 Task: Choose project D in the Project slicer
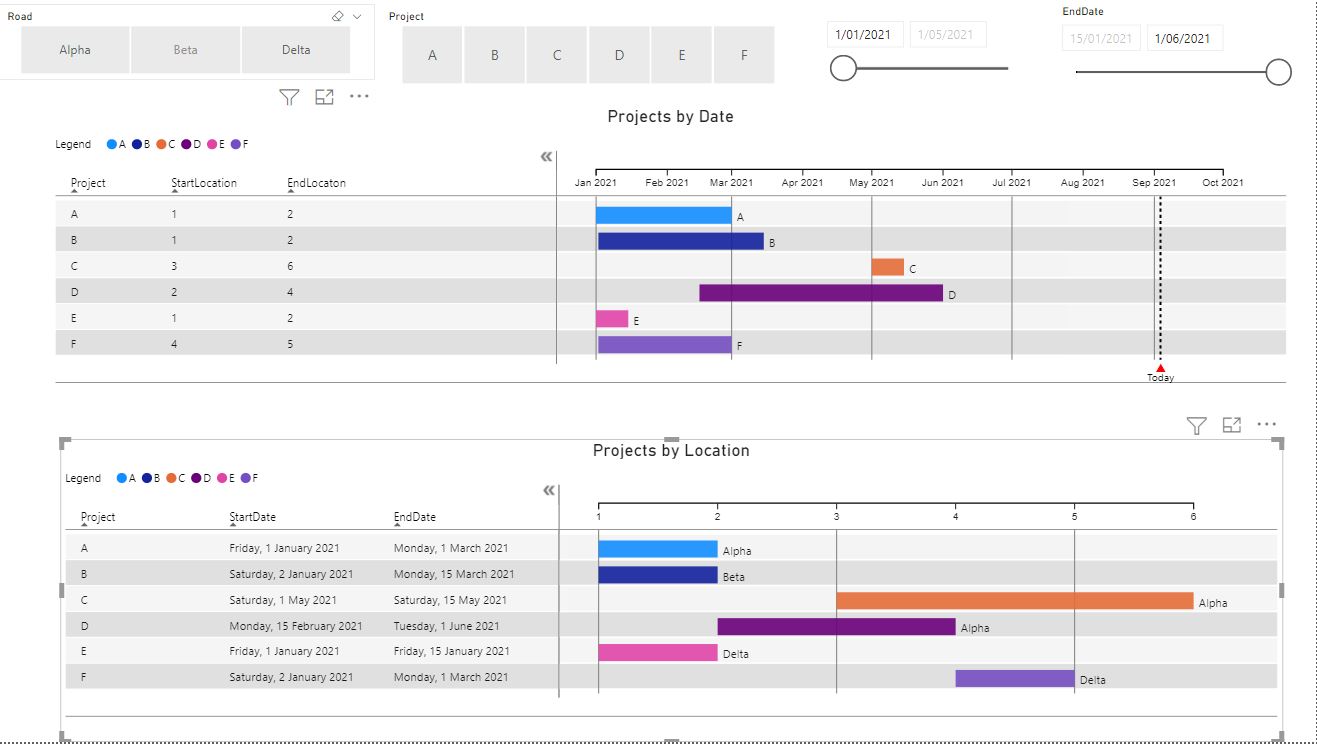619,55
